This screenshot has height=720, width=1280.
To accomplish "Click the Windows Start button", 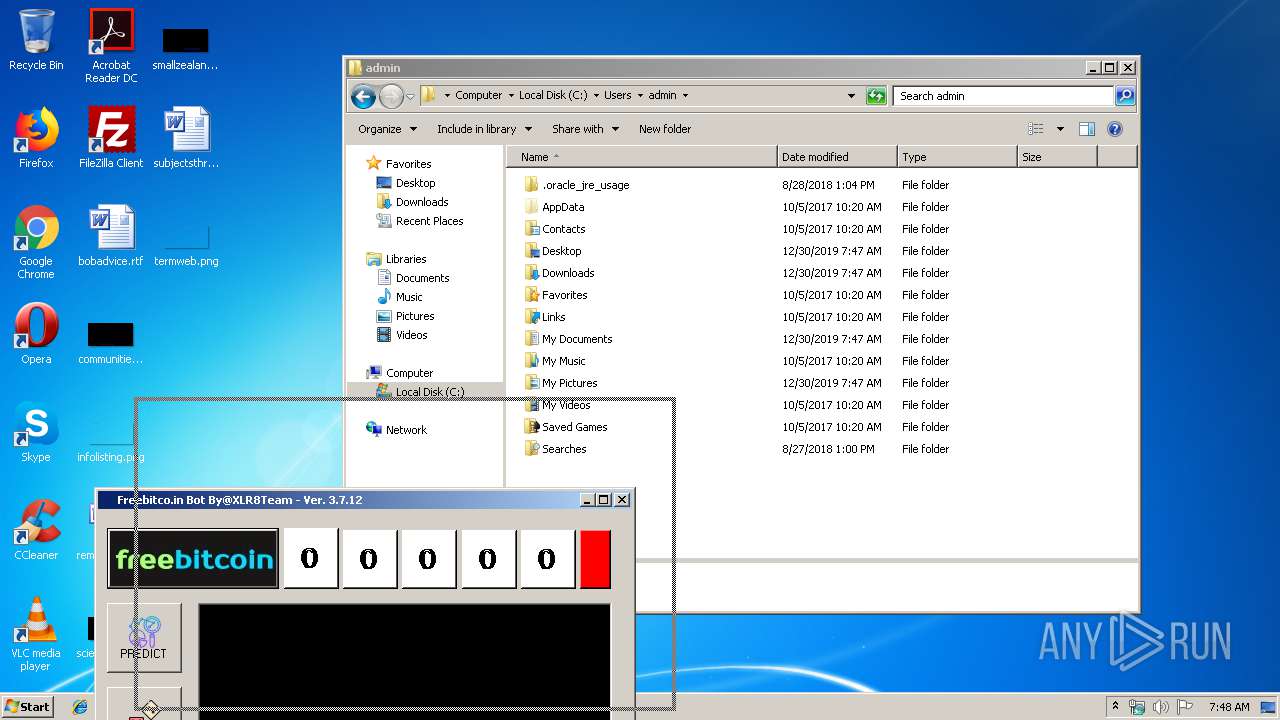I will [27, 706].
